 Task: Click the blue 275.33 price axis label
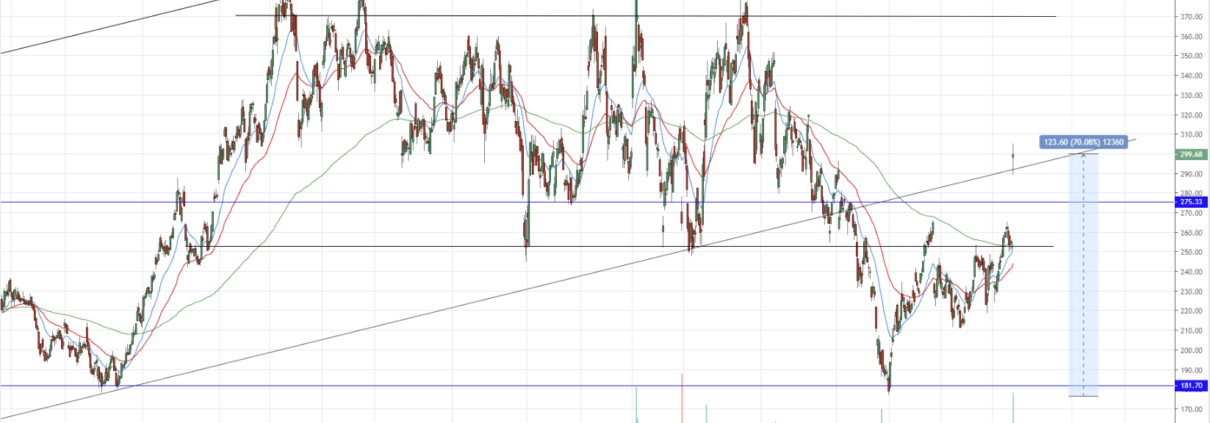1191,203
